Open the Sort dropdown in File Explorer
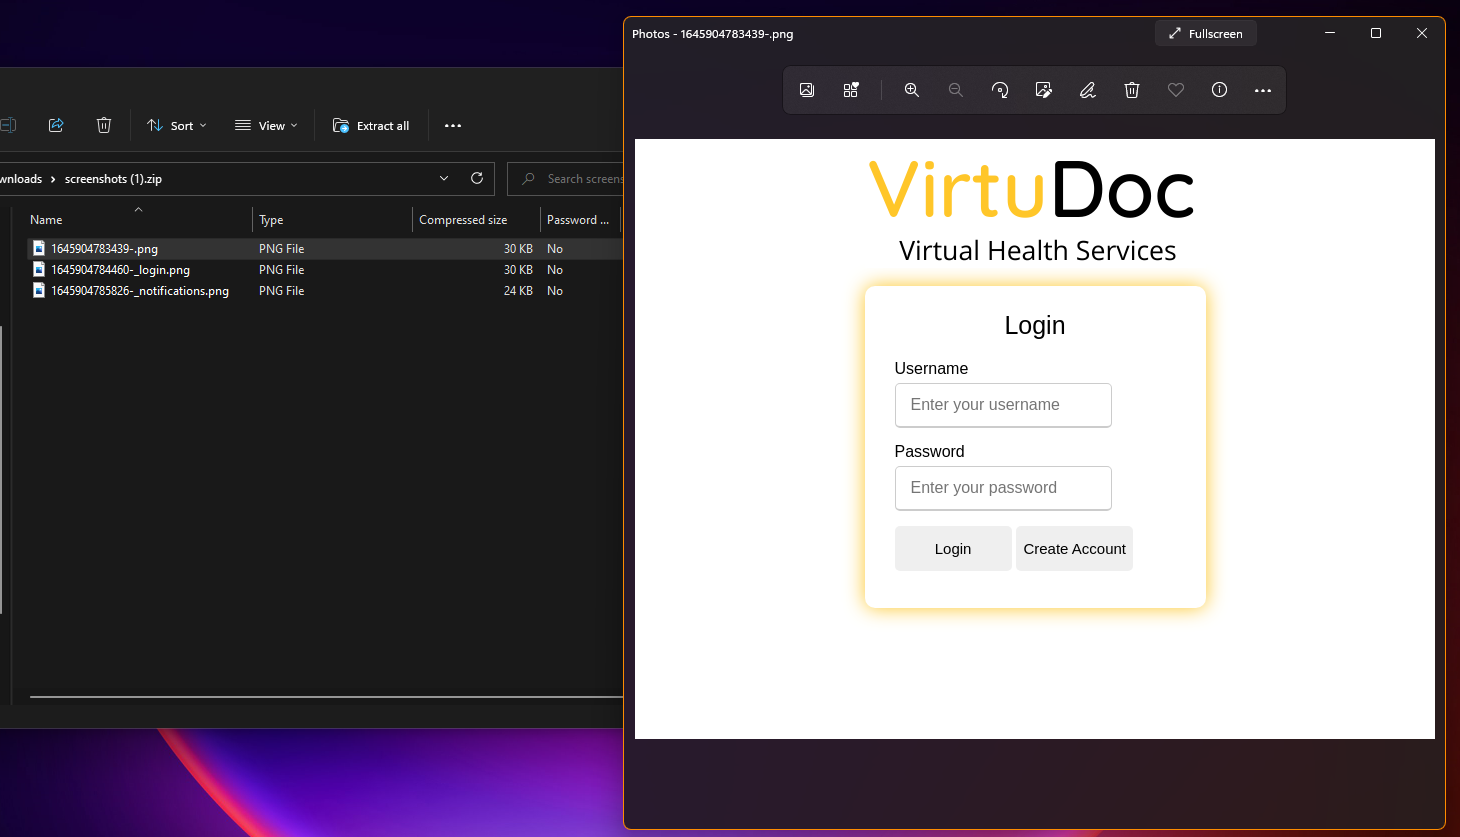 tap(177, 126)
